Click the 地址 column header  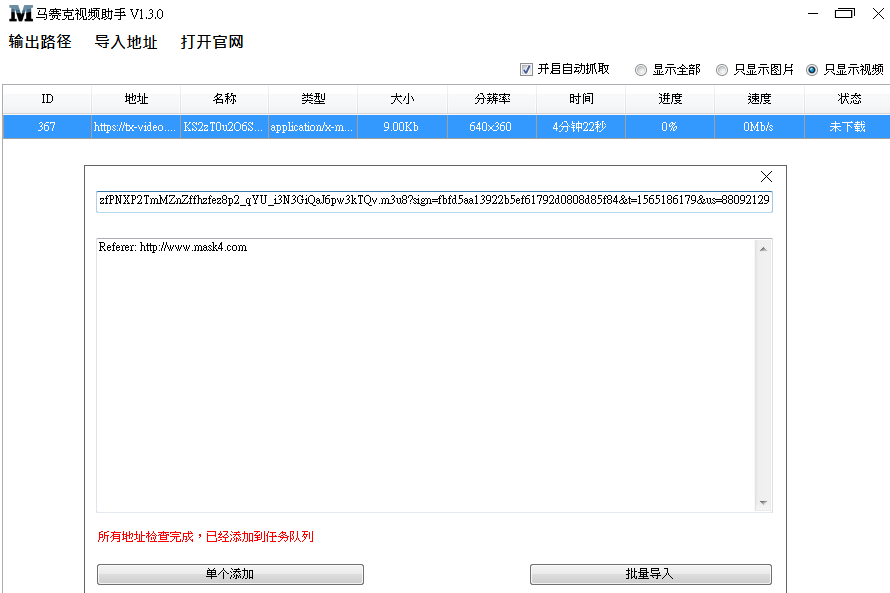click(x=136, y=99)
